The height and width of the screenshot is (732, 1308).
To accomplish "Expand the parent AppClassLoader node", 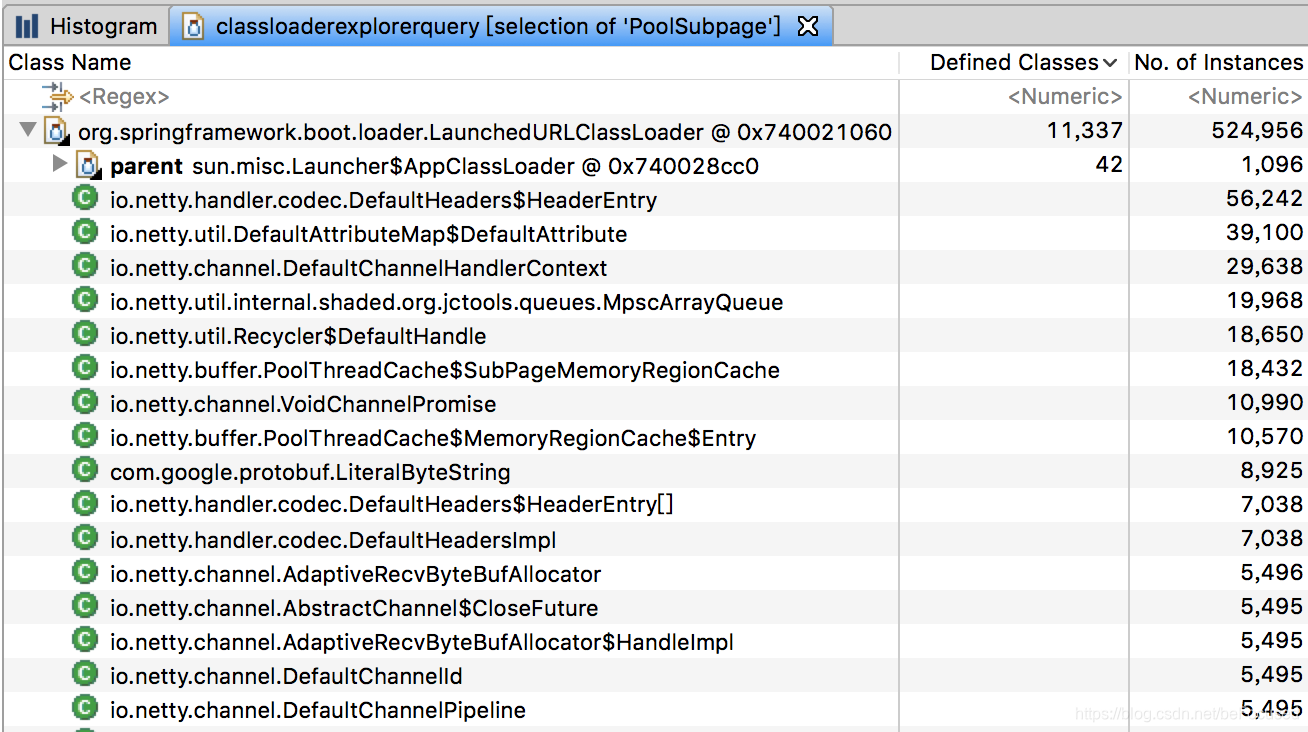I will click(60, 163).
